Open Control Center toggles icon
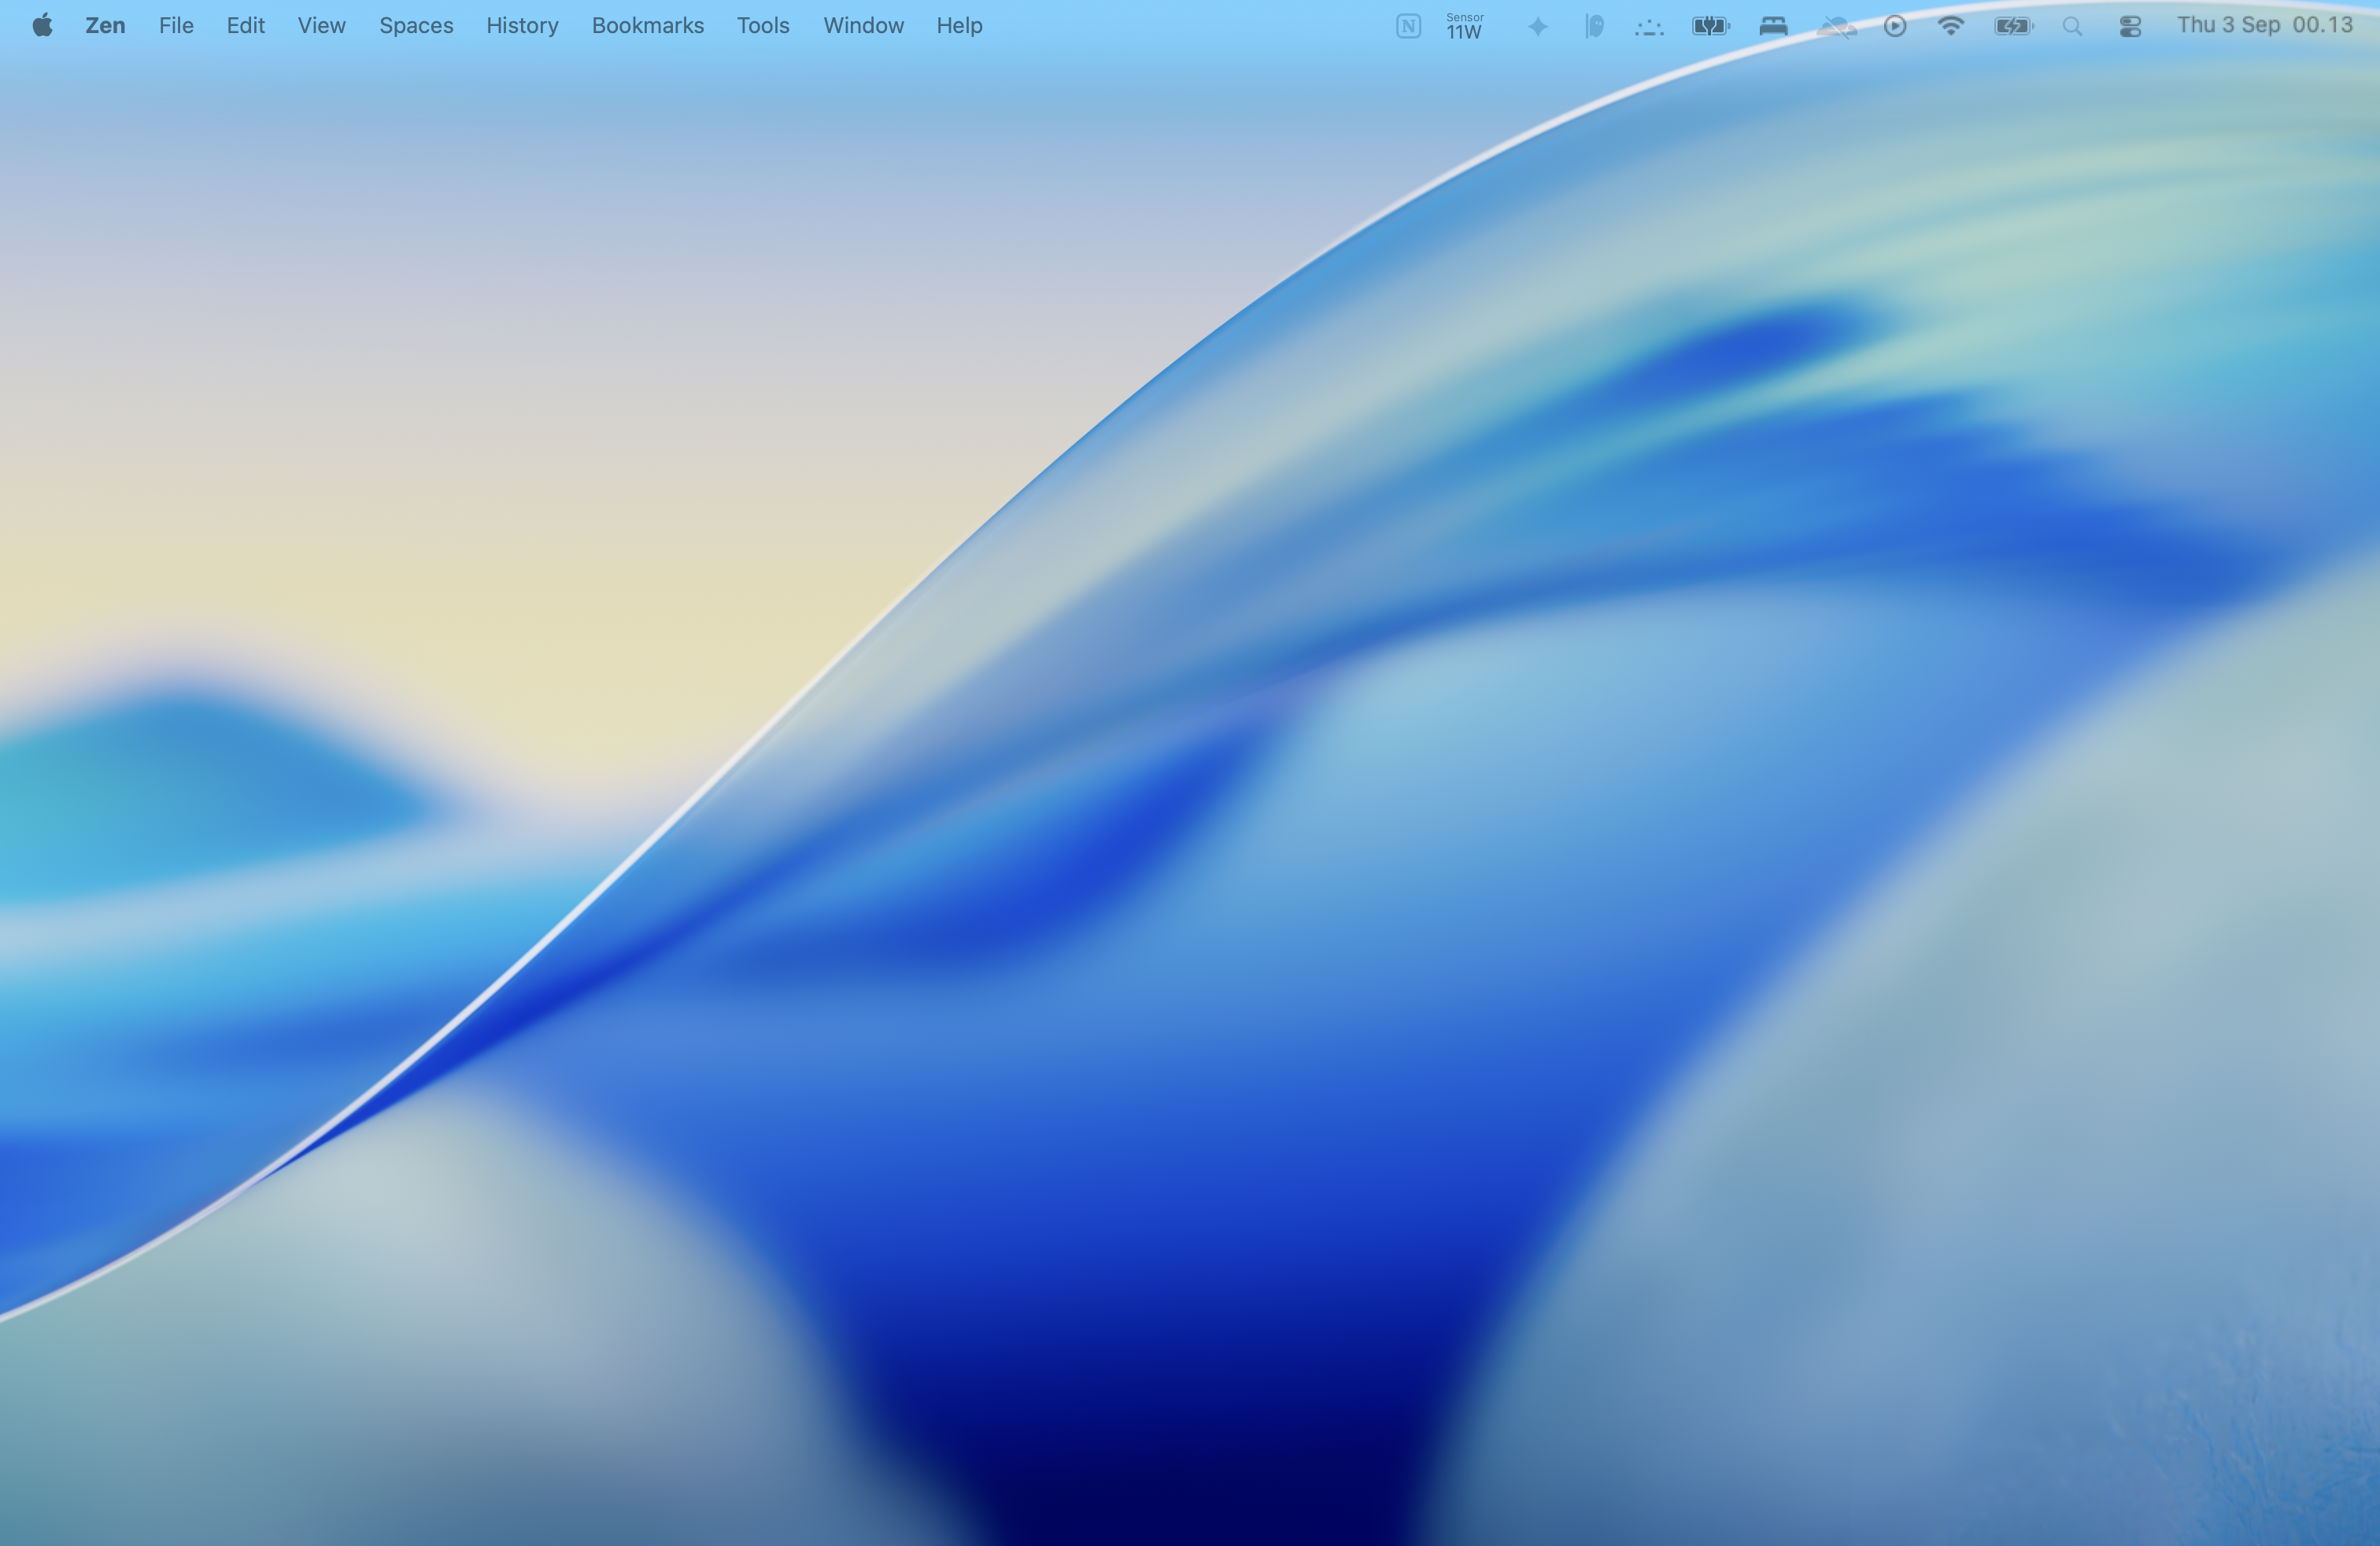2380x1546 pixels. [2130, 26]
